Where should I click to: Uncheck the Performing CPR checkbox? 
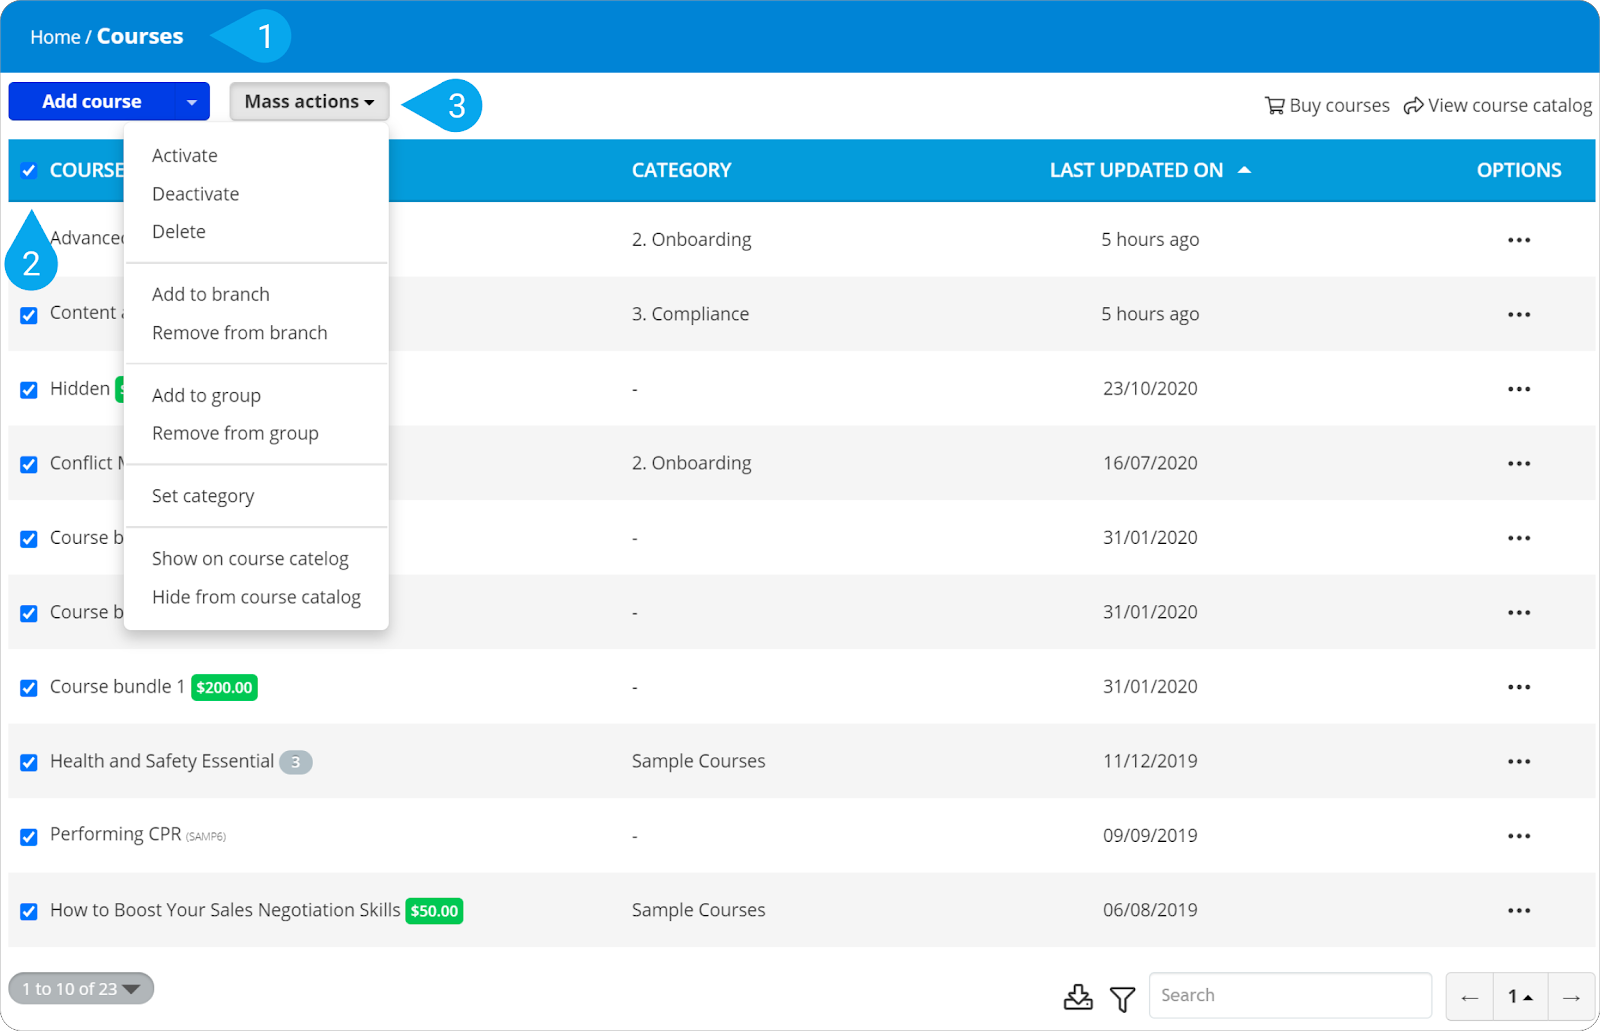(29, 837)
